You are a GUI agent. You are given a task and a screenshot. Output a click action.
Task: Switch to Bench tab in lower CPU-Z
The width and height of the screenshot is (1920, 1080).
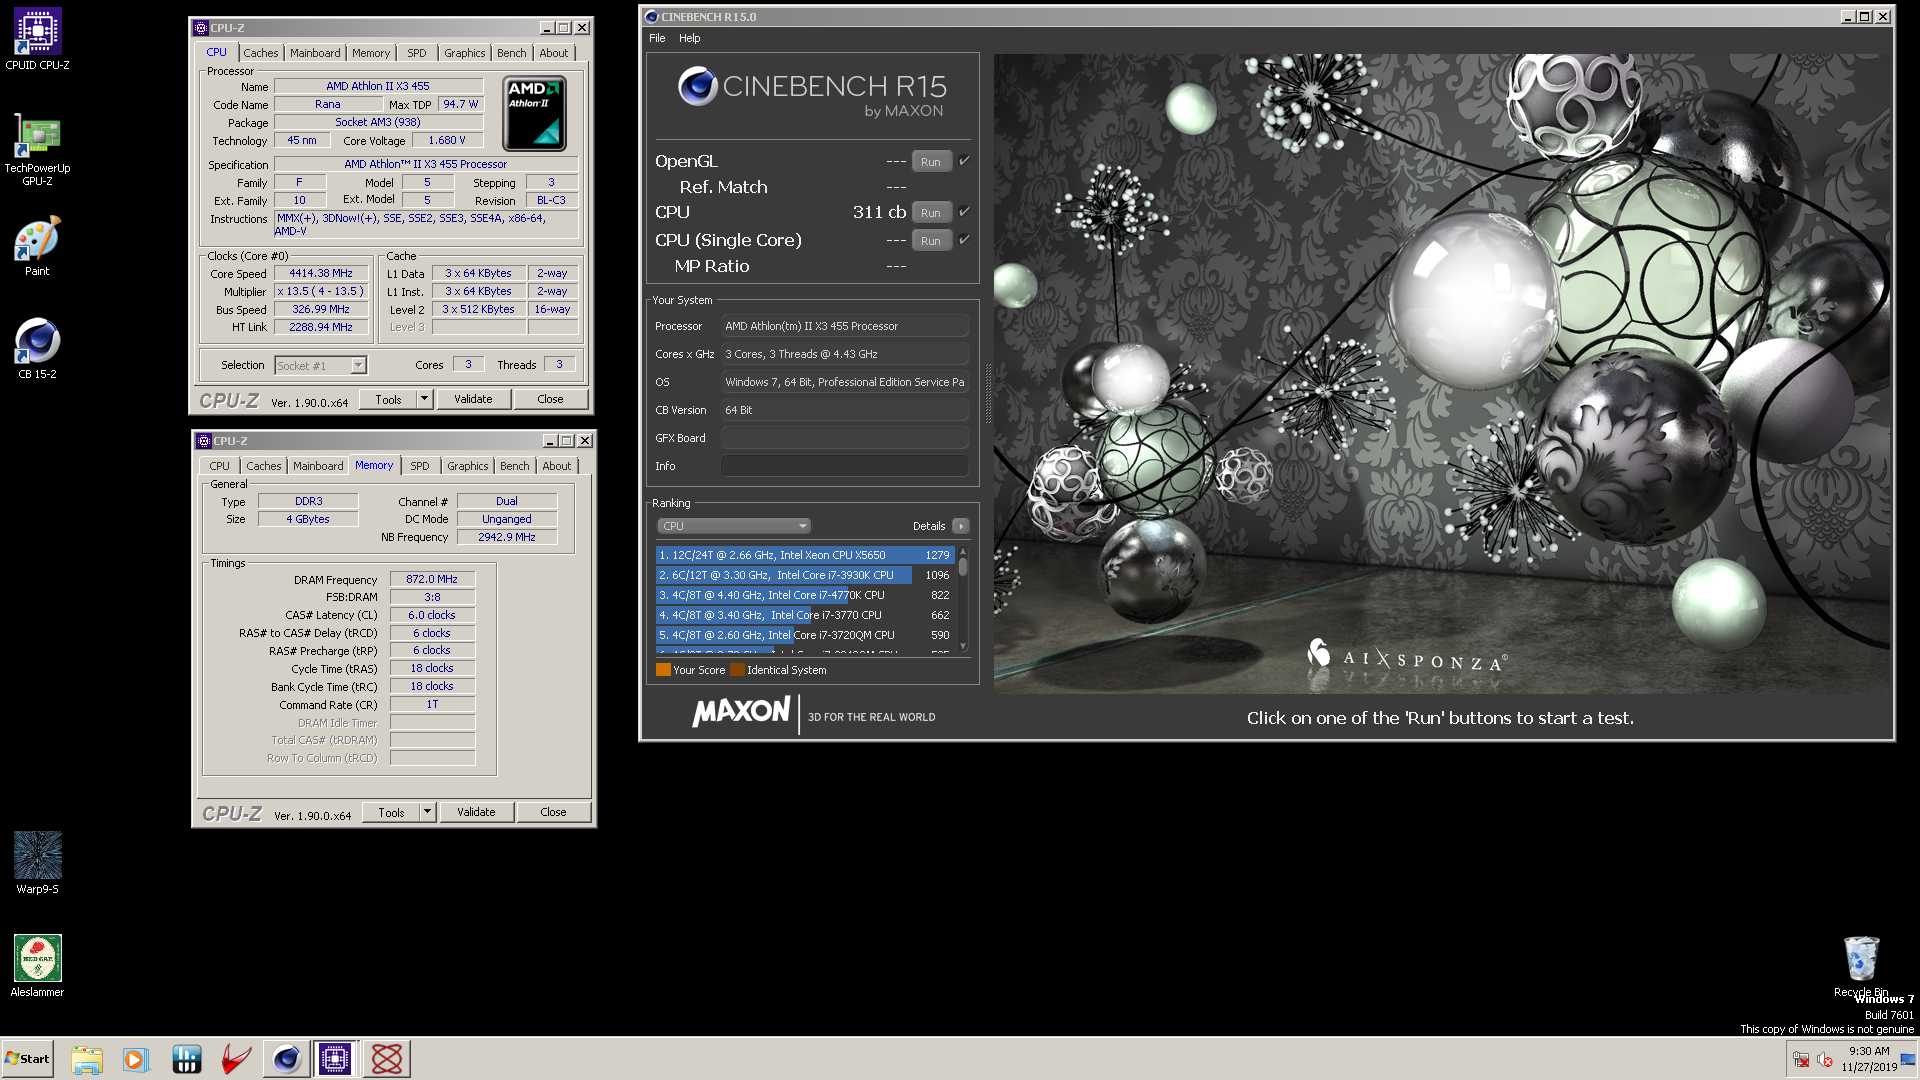pos(515,466)
